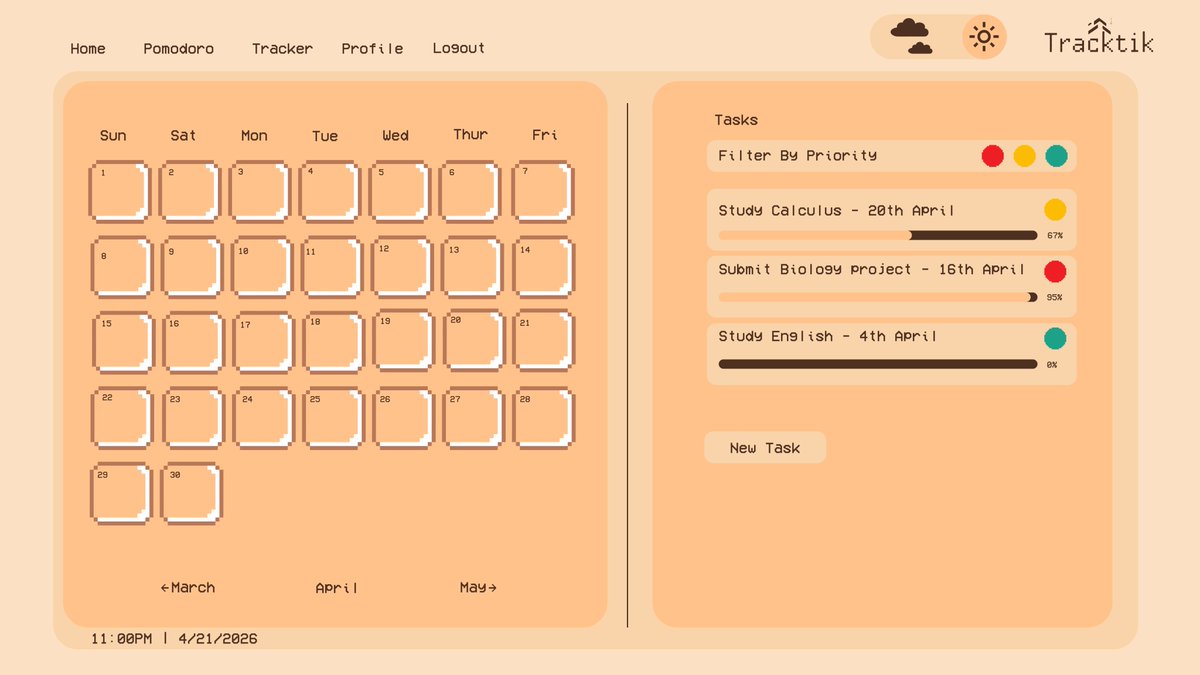Click the Filter By Priority label
Image resolution: width=1200 pixels, height=675 pixels.
click(x=797, y=156)
